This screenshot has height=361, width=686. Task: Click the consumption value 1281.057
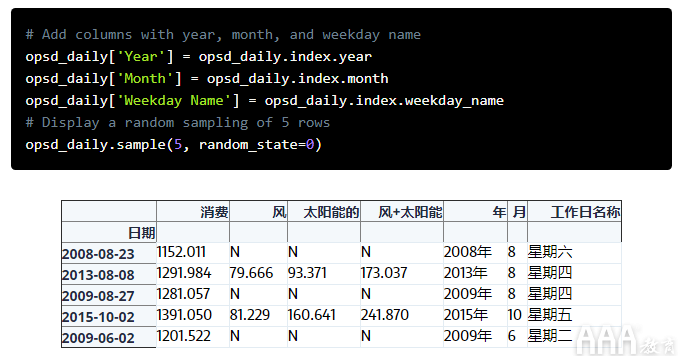coord(183,294)
